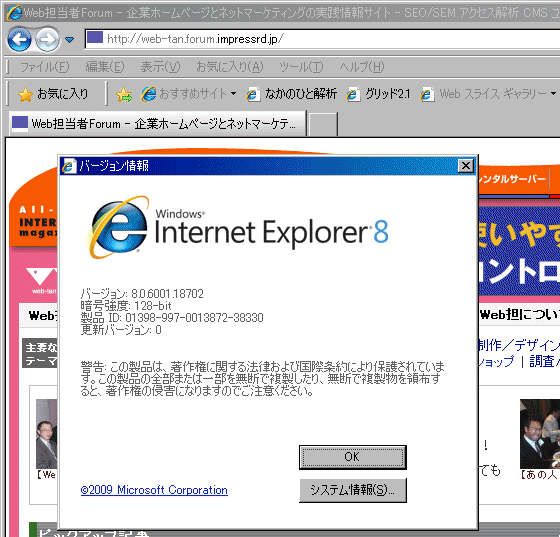Open the おすすめサイト dropdown
Viewport: 560px width, 537px height.
(189, 94)
